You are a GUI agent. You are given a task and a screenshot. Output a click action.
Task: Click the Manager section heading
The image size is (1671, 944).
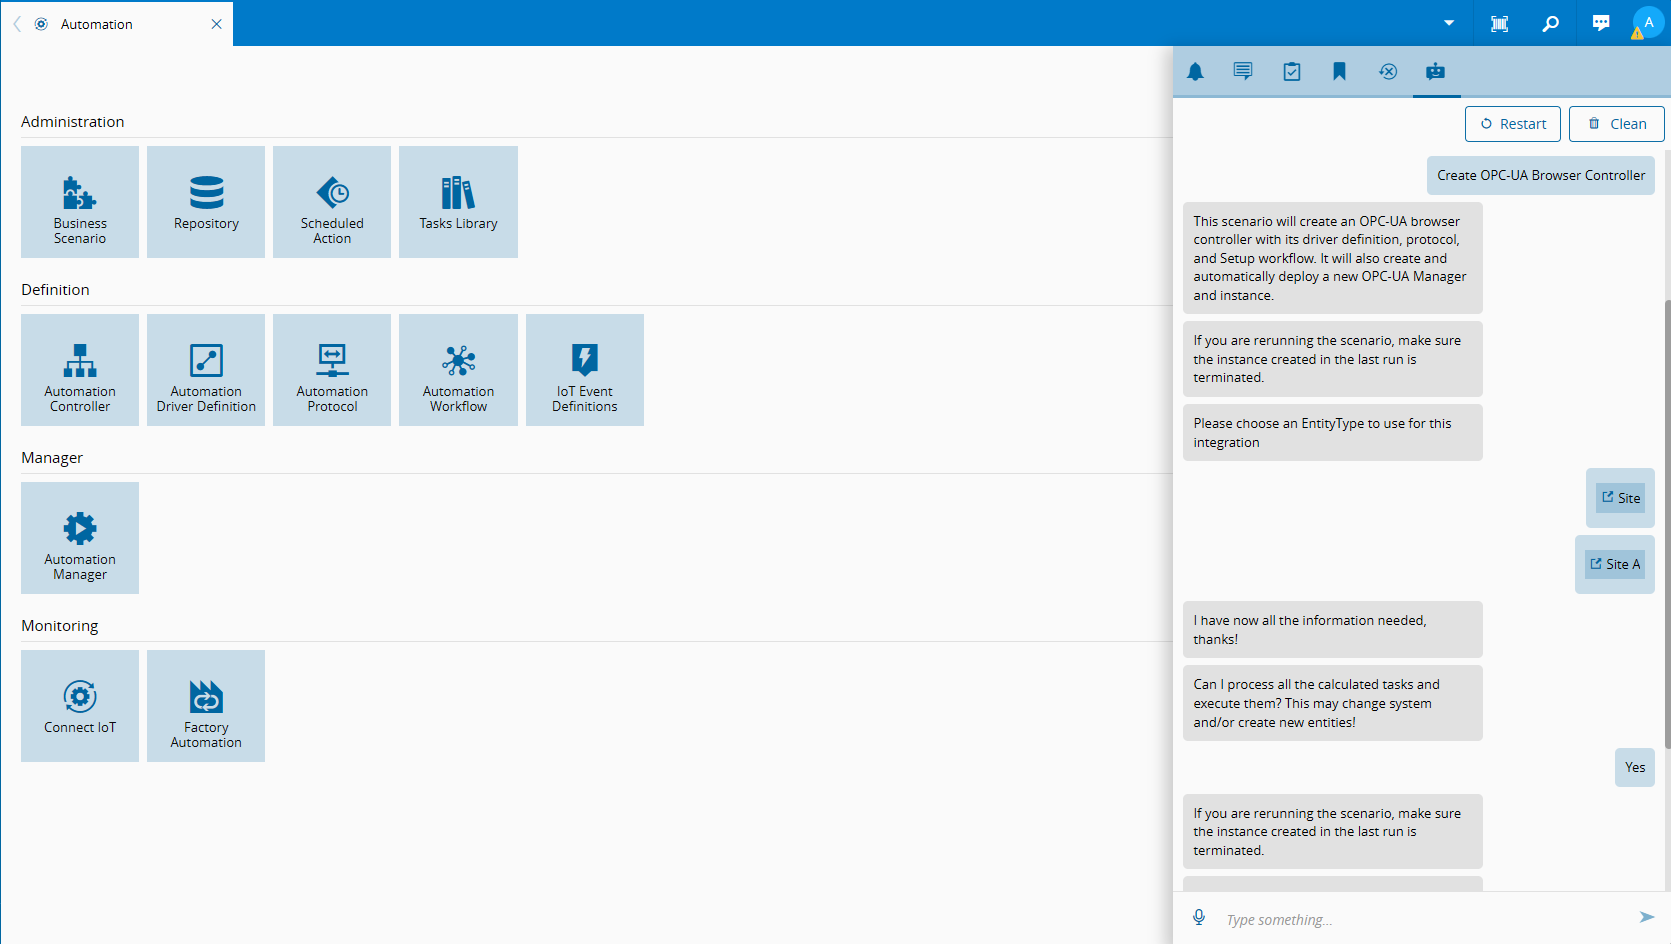[x=52, y=458]
